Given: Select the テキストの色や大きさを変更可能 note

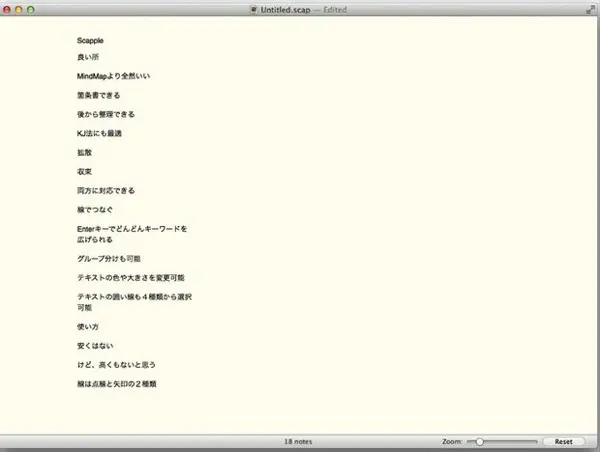Looking at the screenshot, I should pyautogui.click(x=130, y=278).
